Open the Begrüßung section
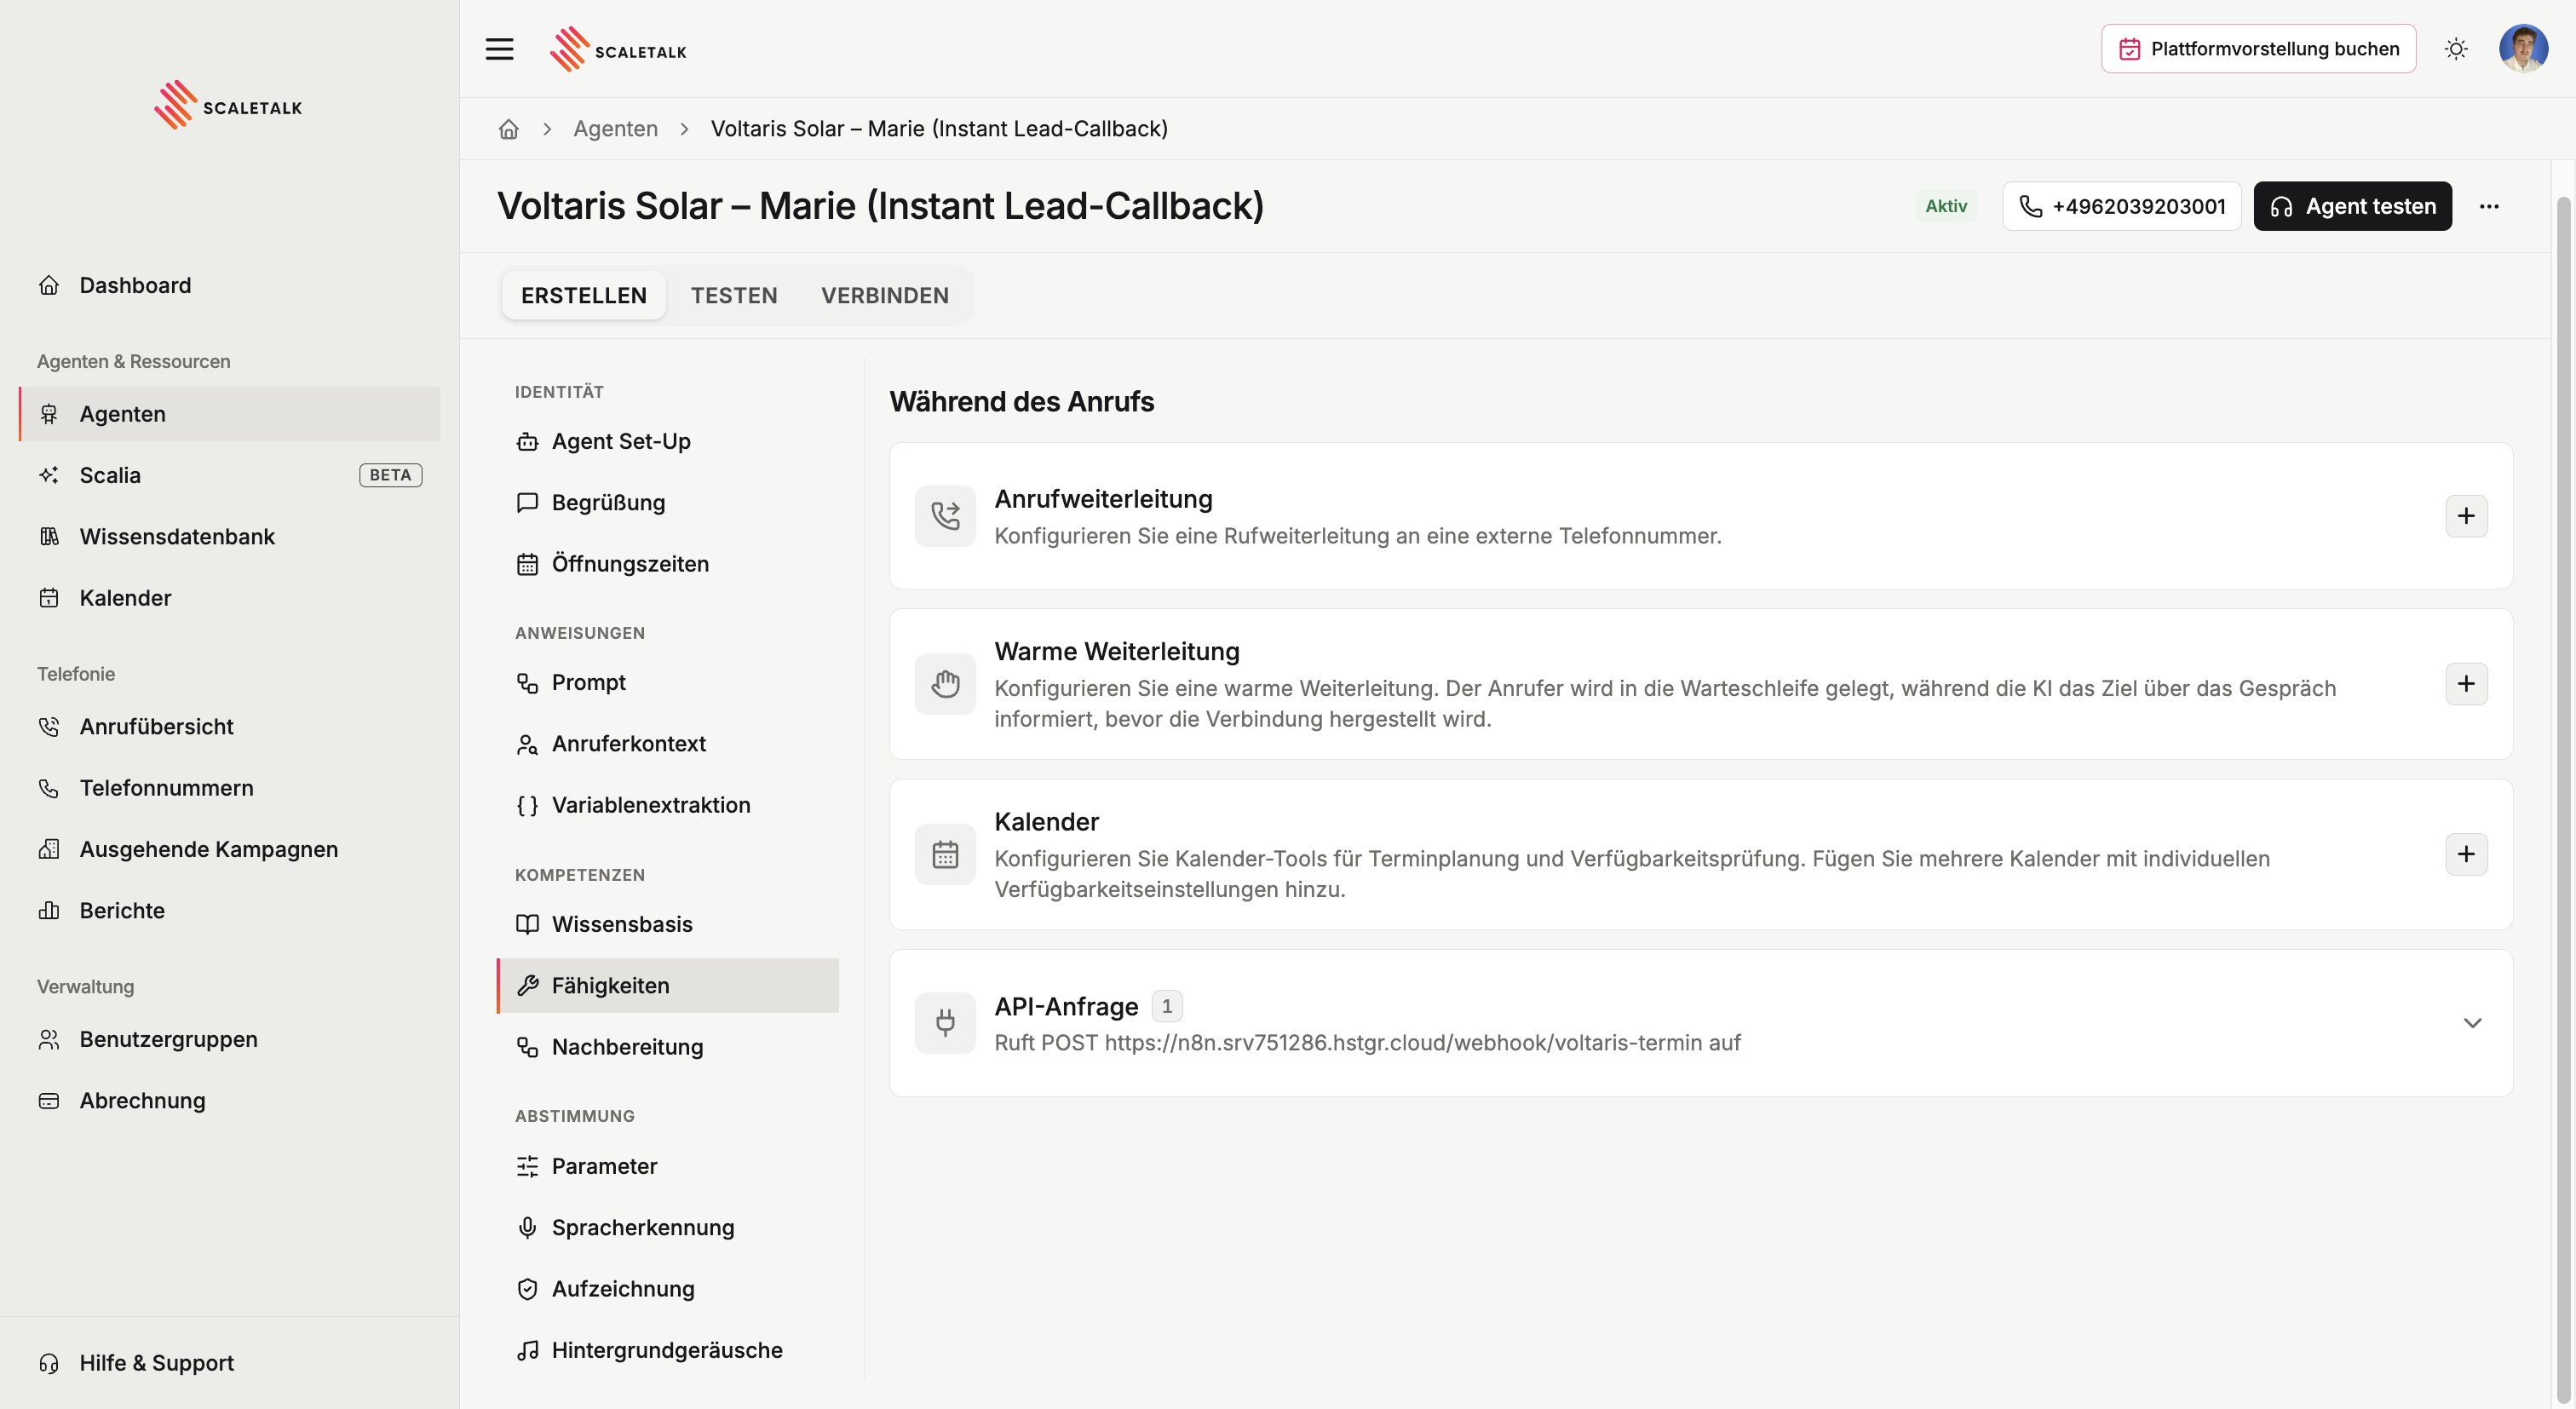Image resolution: width=2576 pixels, height=1409 pixels. tap(668, 502)
